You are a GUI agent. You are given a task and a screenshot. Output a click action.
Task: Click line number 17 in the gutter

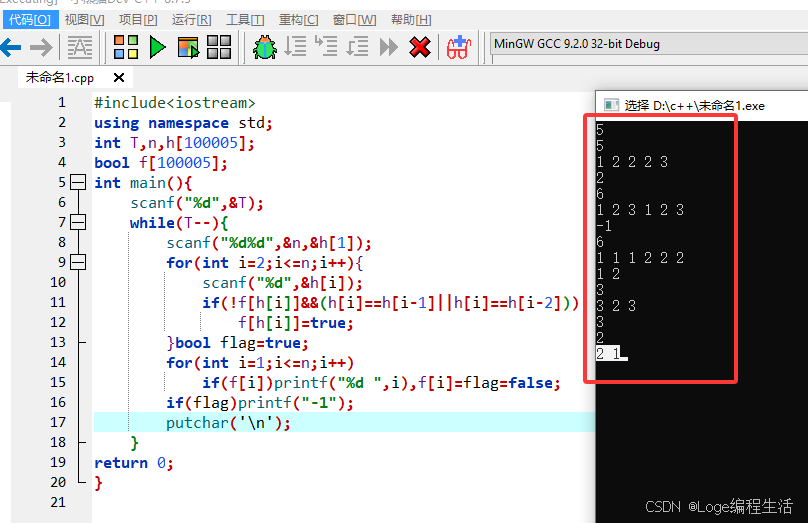pyautogui.click(x=58, y=423)
